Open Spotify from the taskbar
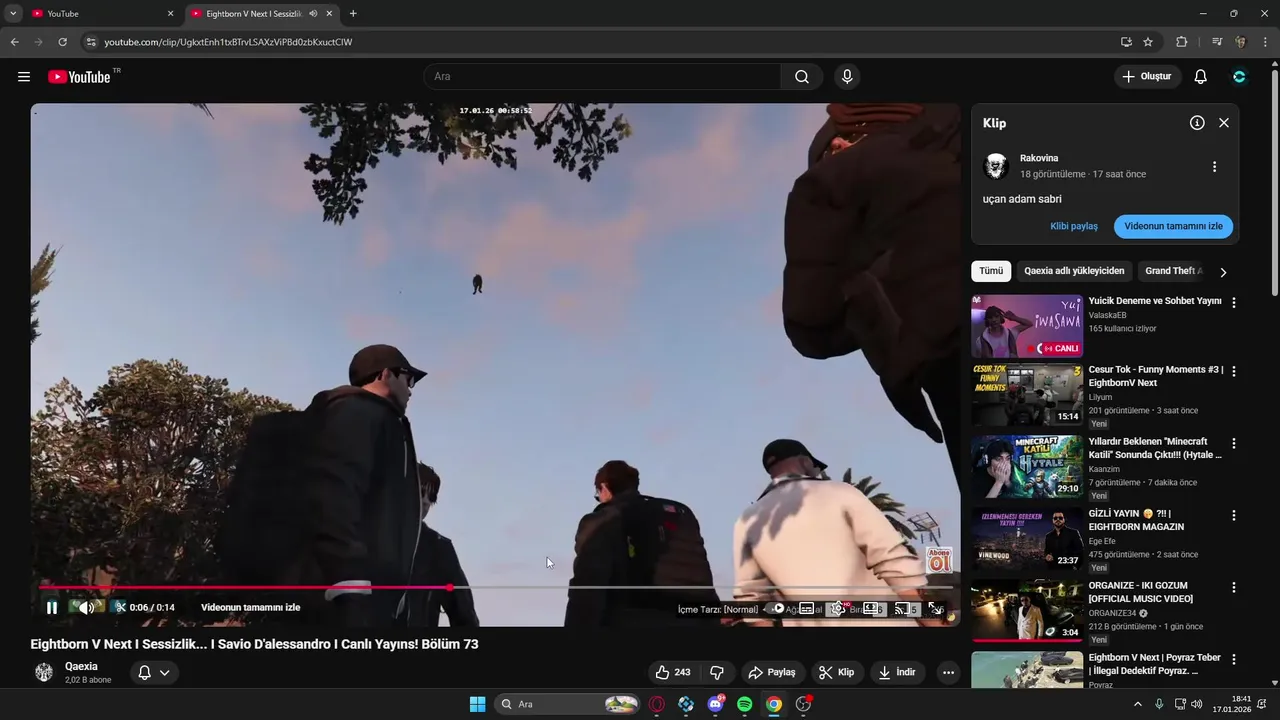This screenshot has width=1280, height=720. tap(744, 704)
